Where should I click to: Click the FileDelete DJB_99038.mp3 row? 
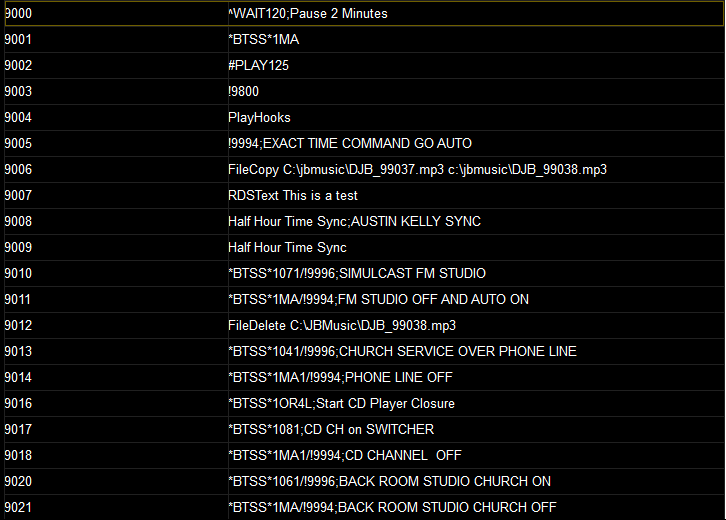[364, 325]
